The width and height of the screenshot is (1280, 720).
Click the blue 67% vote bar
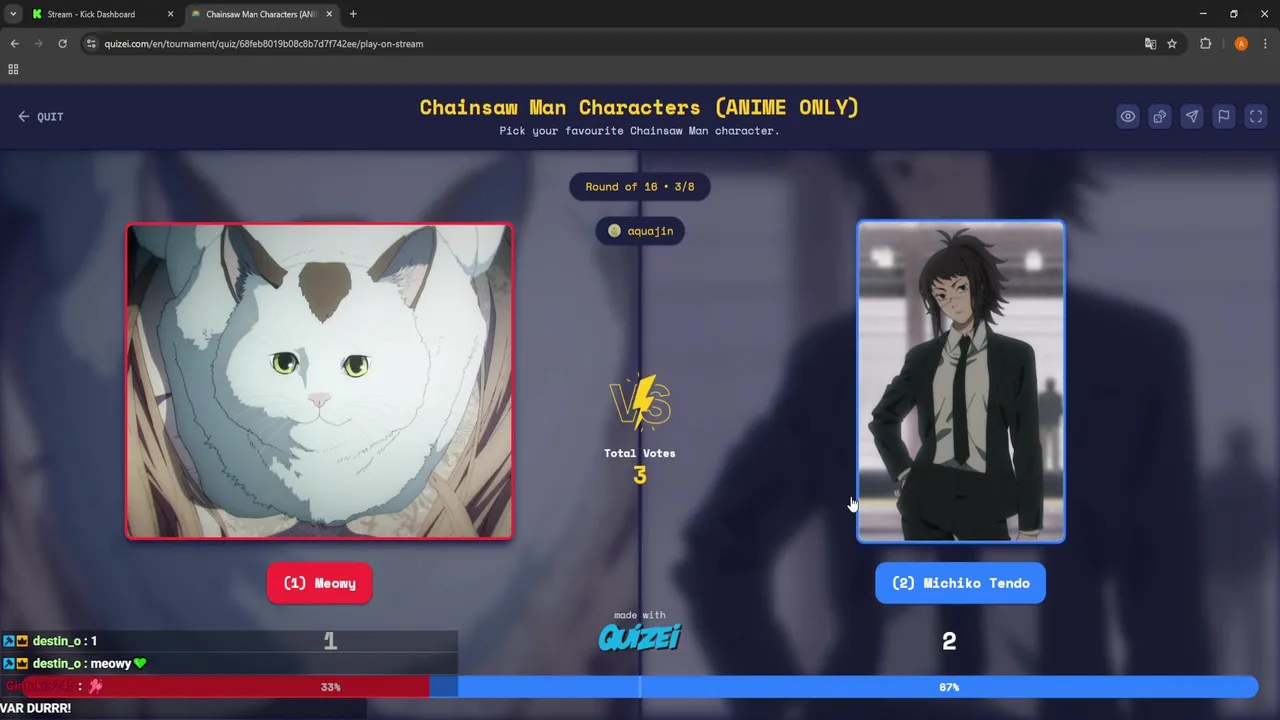[x=844, y=687]
